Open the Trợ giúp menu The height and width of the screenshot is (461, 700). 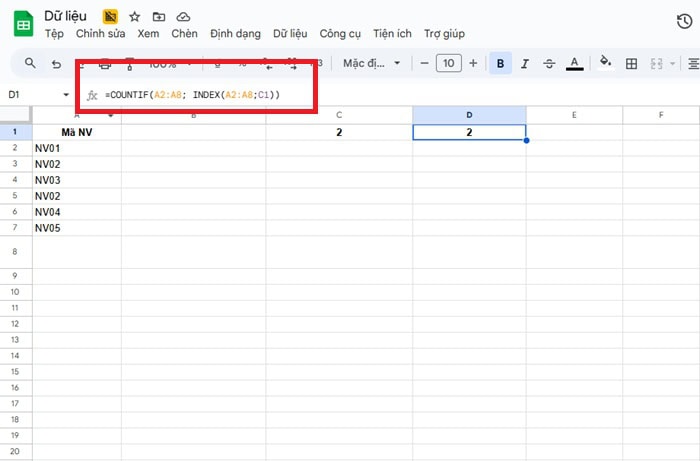pyautogui.click(x=444, y=33)
